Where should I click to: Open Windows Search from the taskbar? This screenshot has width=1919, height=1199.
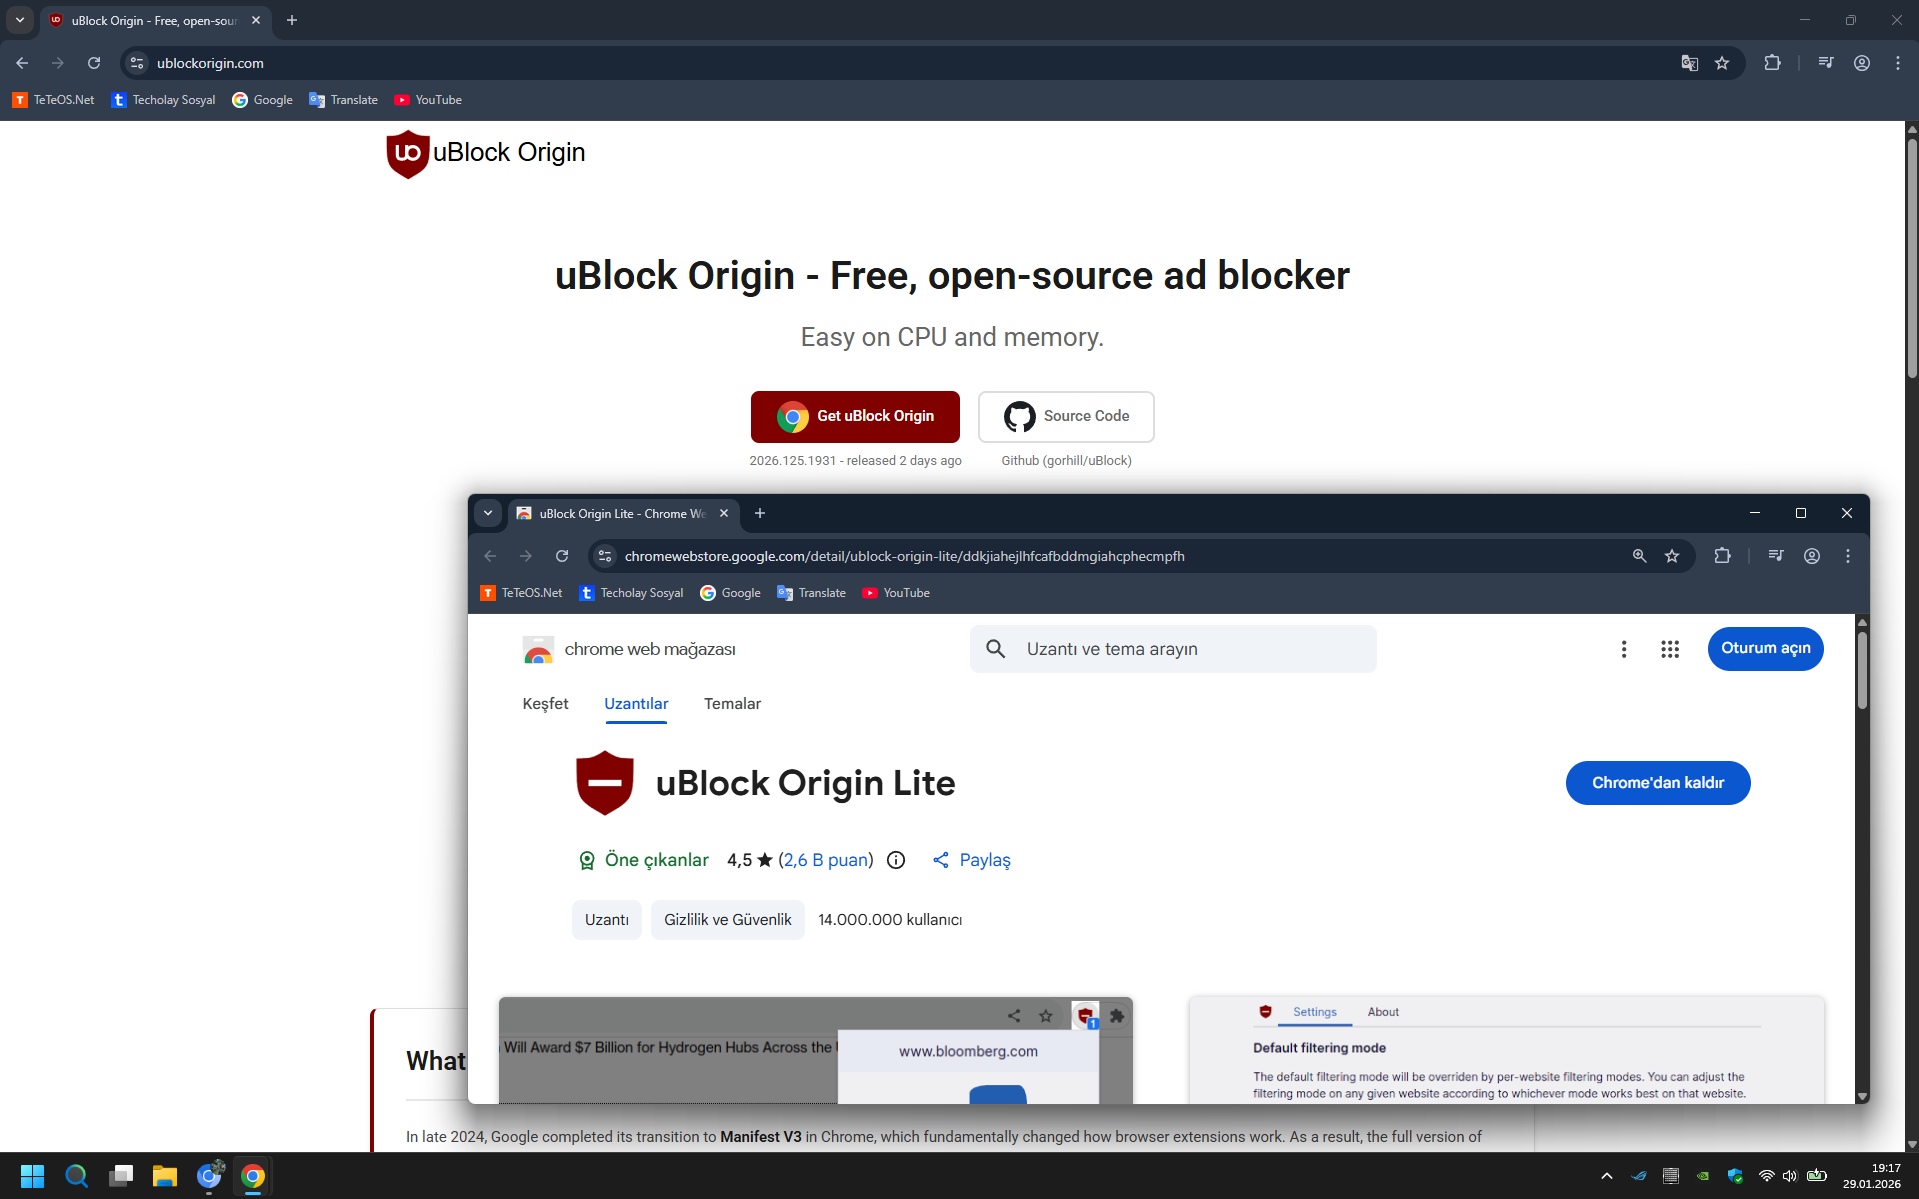coord(76,1176)
